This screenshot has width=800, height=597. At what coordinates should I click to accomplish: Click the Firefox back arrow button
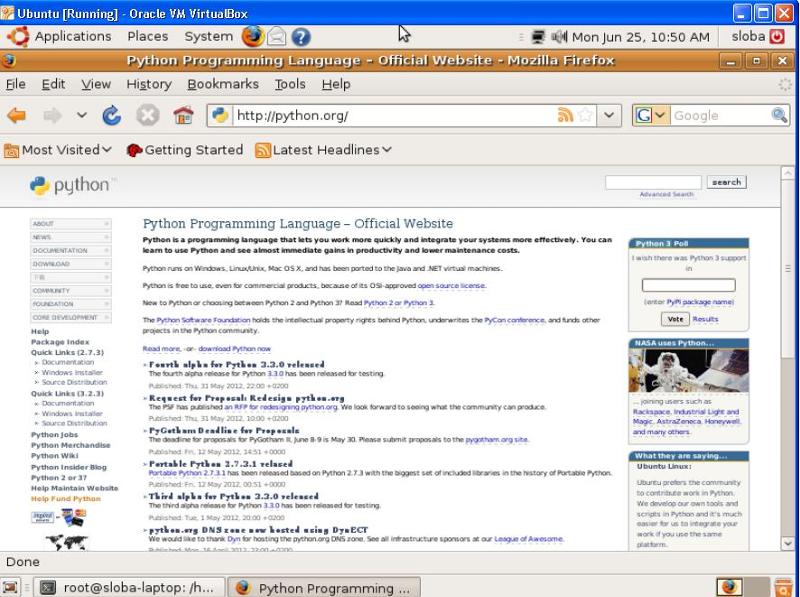[16, 116]
